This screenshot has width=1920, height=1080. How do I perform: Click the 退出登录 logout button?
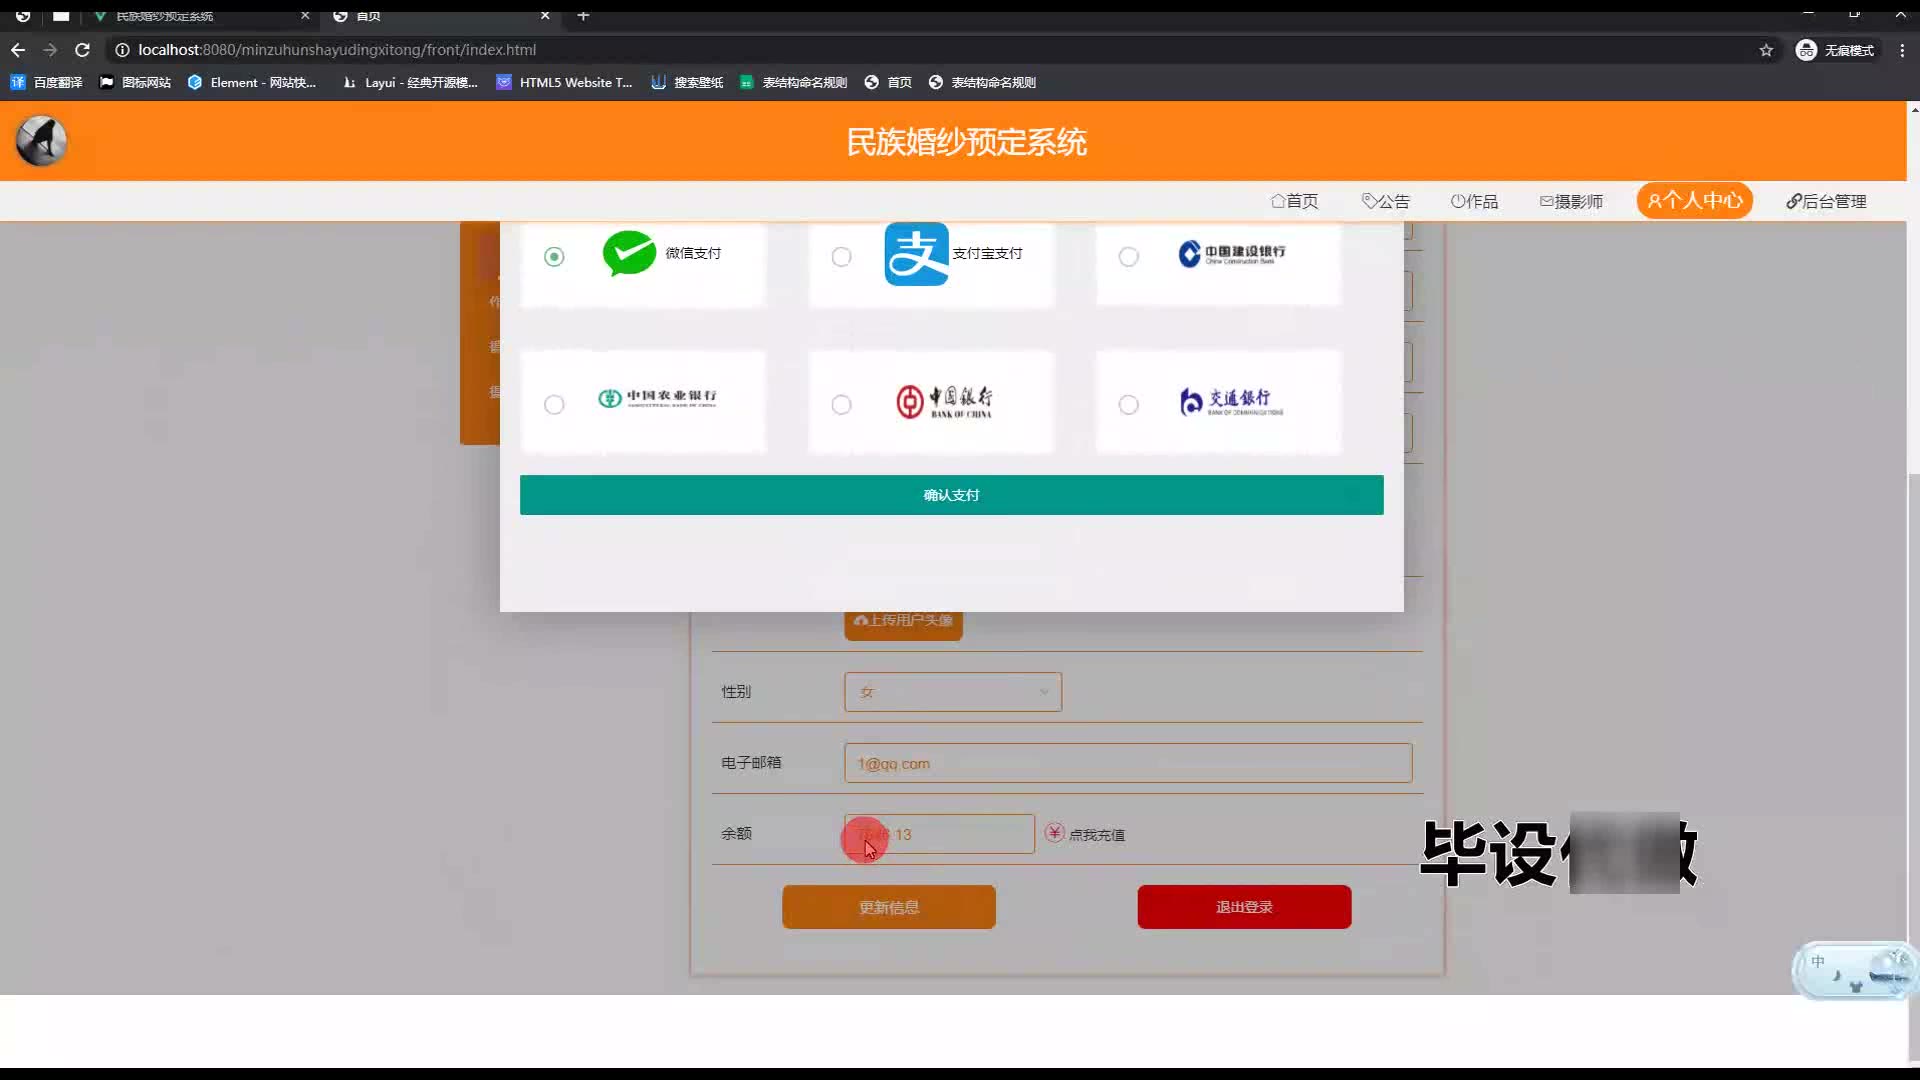(x=1244, y=907)
